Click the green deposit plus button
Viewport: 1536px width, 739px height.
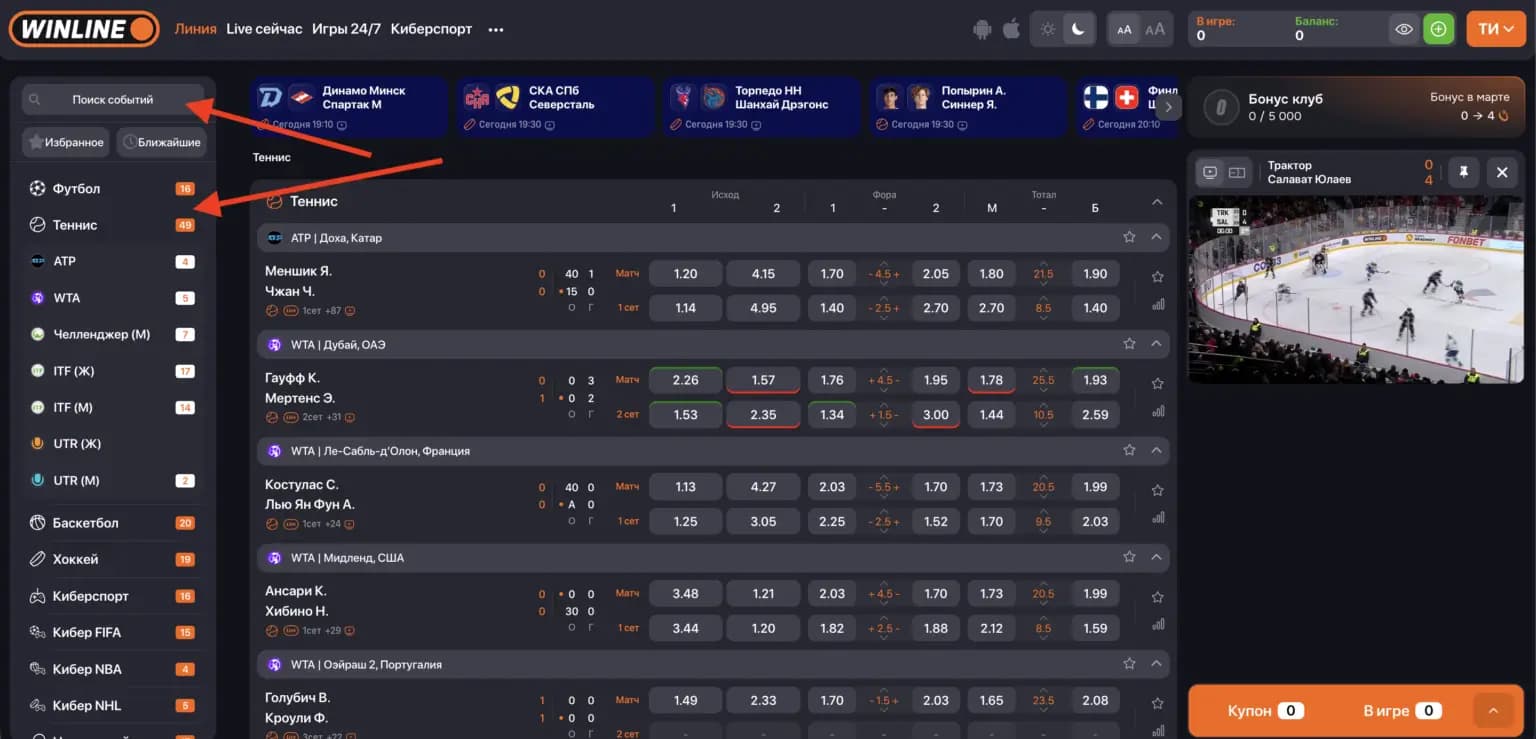pos(1438,29)
